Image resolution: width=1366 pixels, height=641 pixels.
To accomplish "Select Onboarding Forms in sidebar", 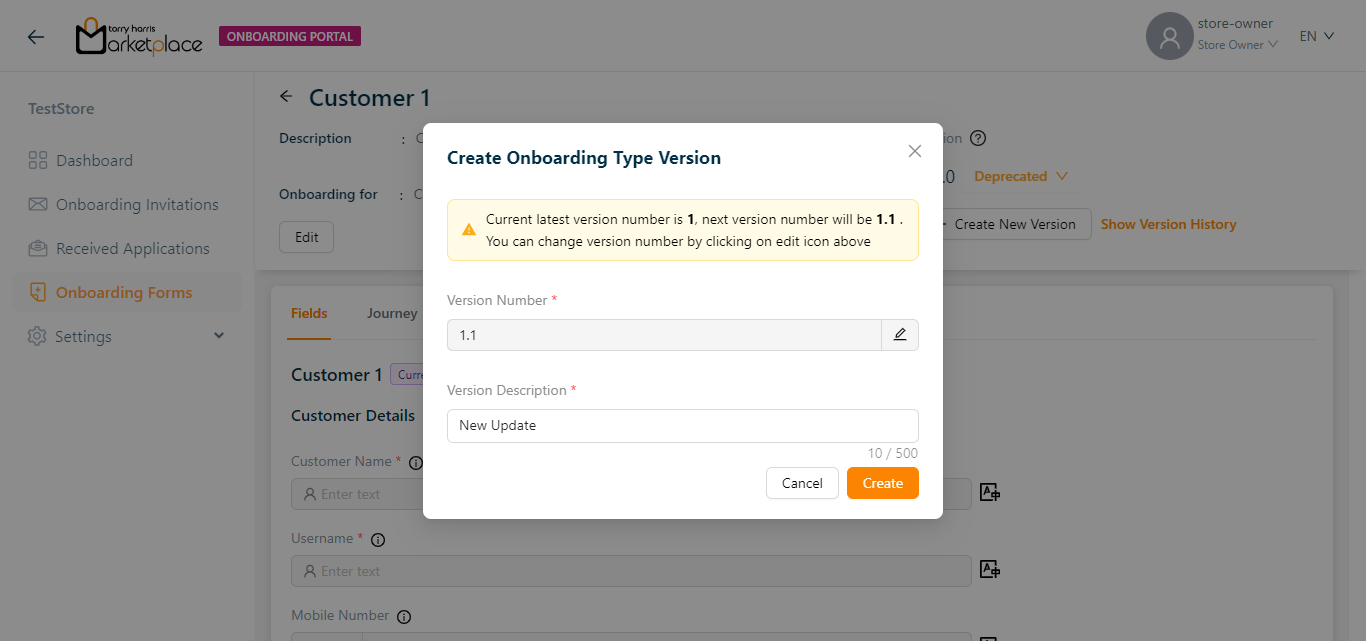I will [x=124, y=293].
